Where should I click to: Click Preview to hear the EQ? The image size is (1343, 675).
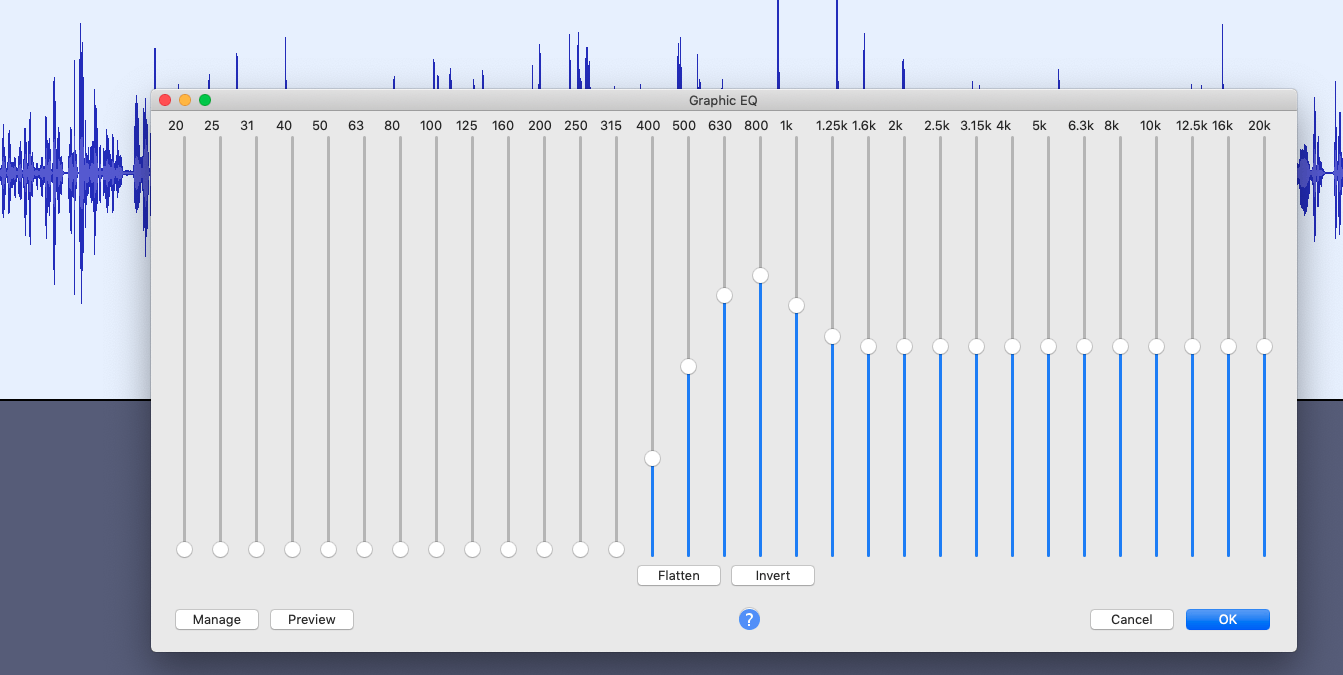(x=312, y=620)
